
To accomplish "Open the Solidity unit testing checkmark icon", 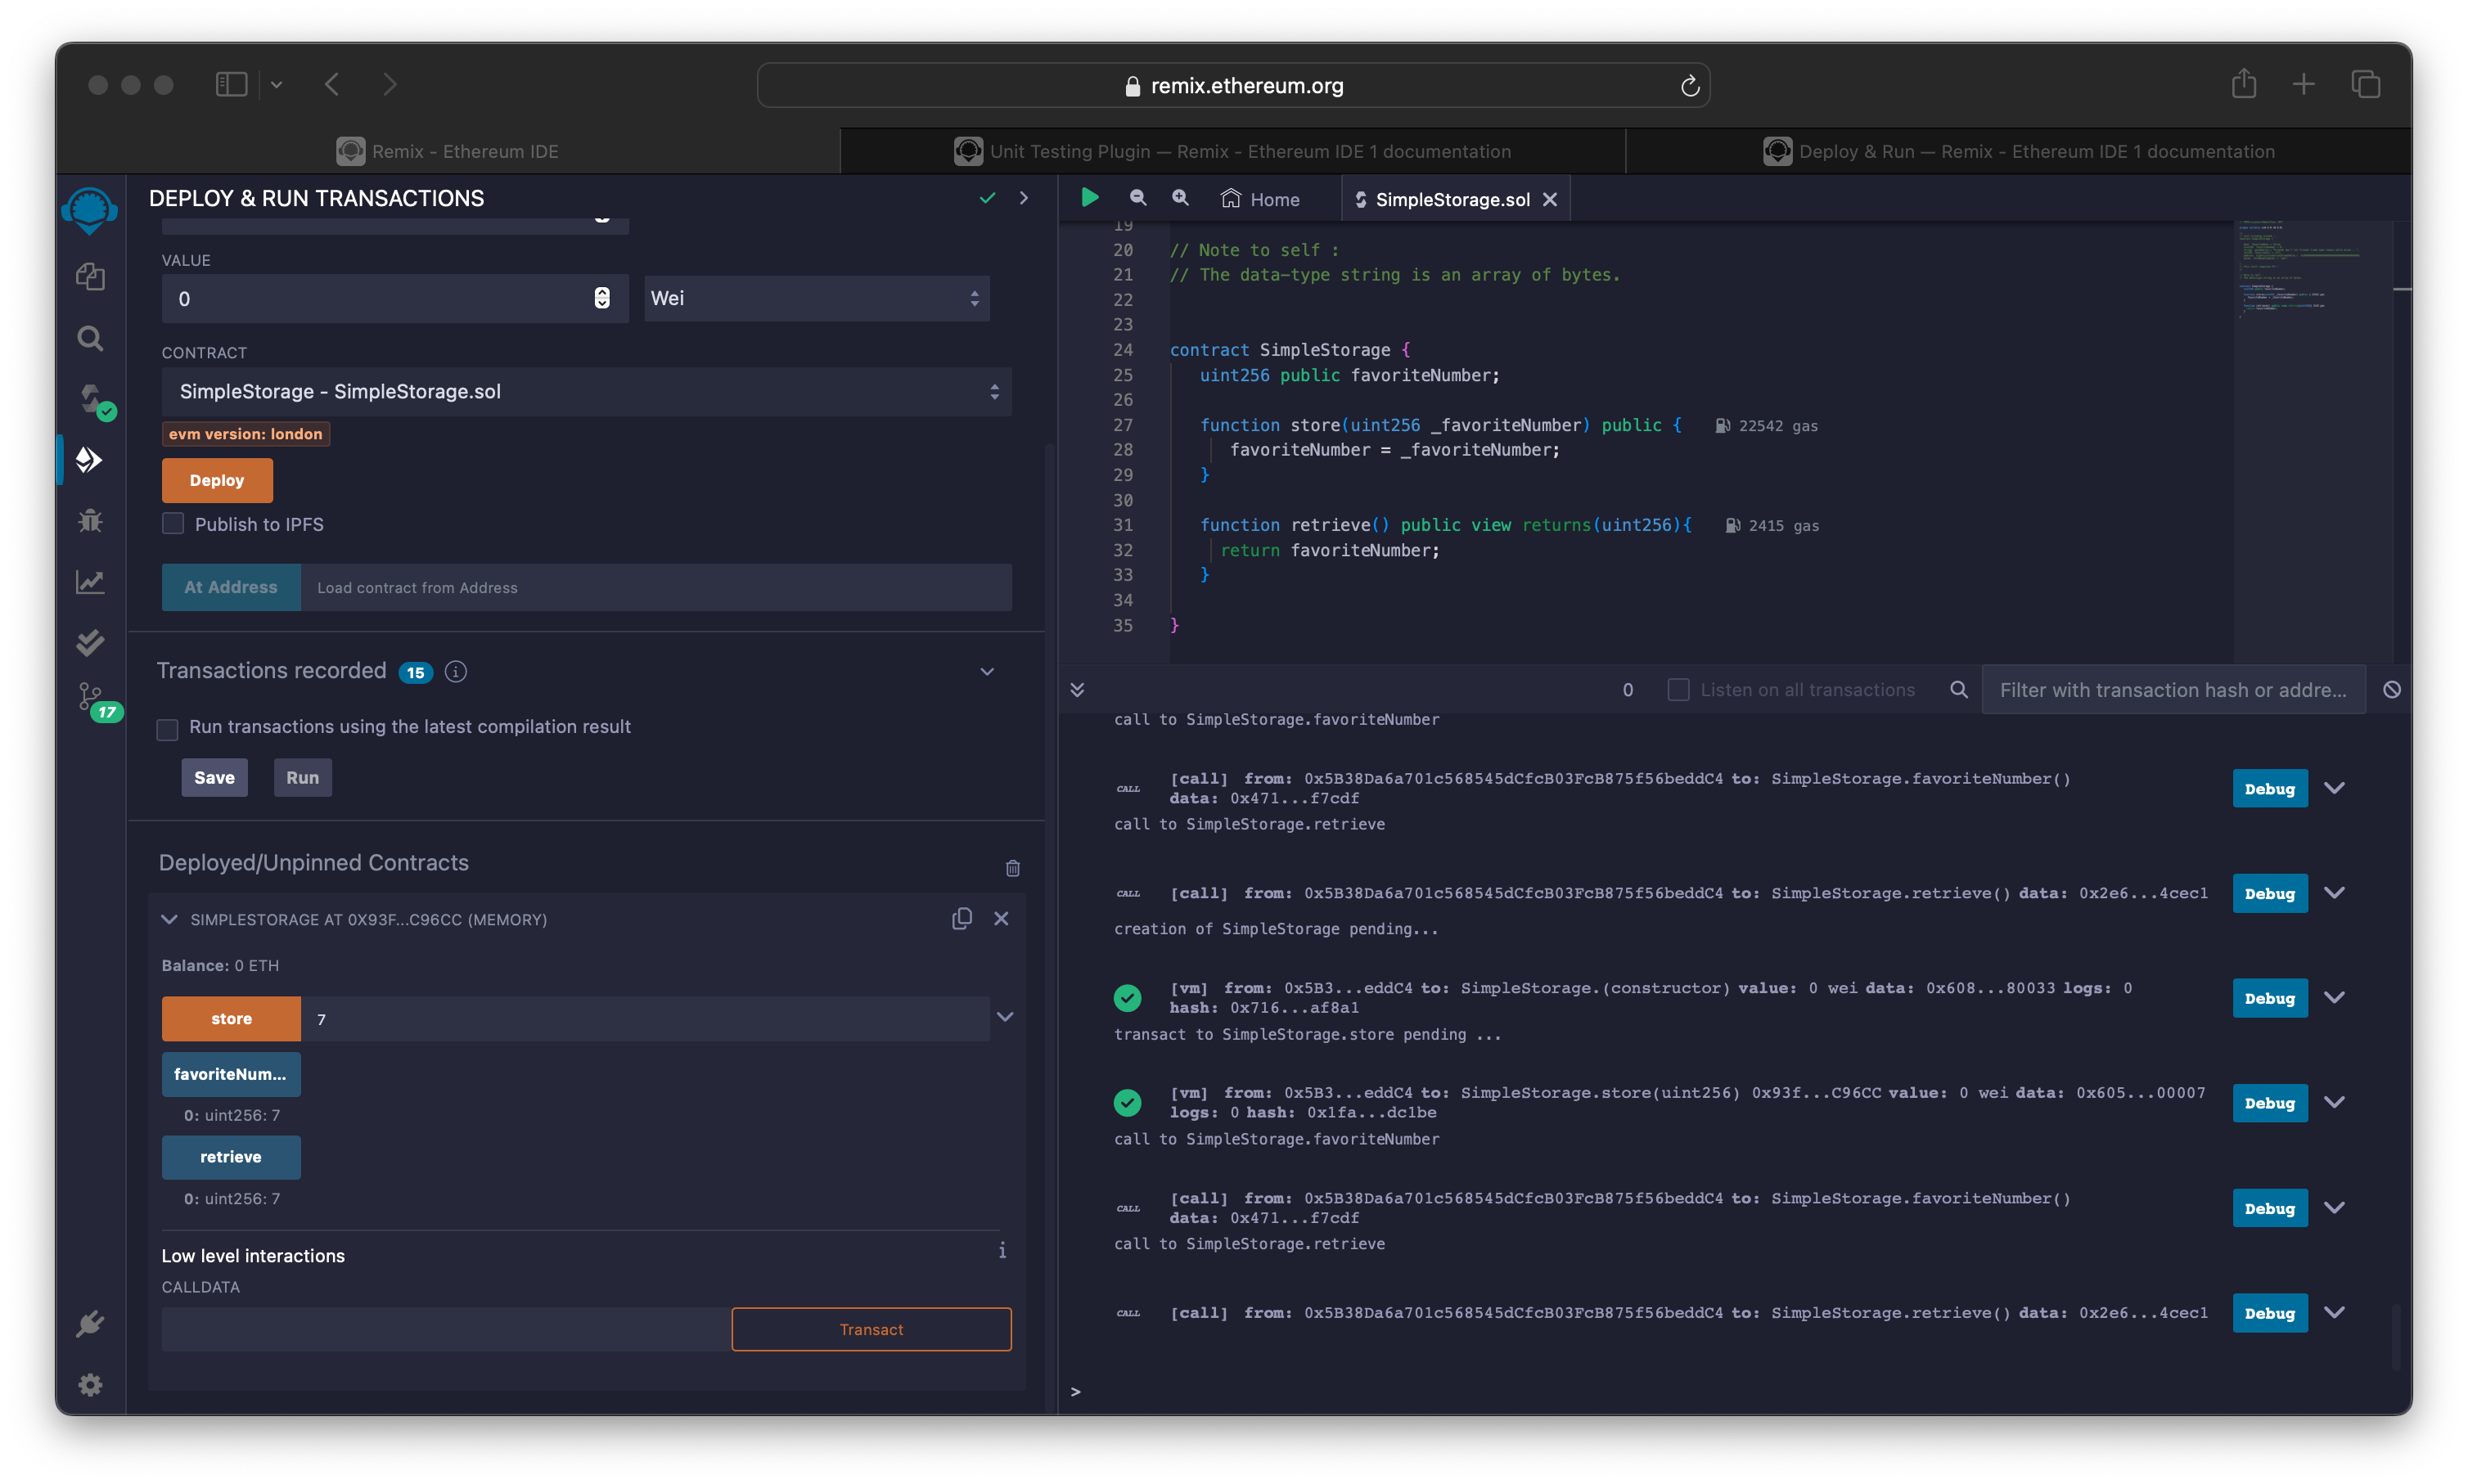I will point(90,642).
